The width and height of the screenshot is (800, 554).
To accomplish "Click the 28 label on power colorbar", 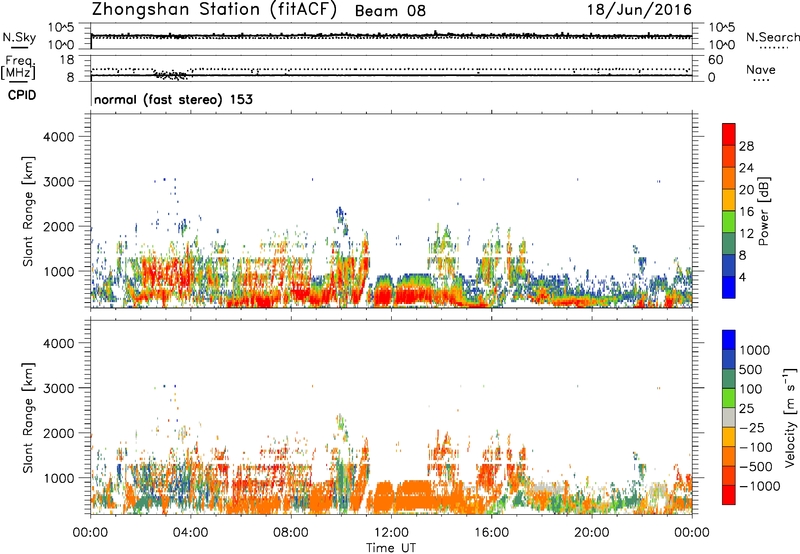I will click(x=746, y=146).
